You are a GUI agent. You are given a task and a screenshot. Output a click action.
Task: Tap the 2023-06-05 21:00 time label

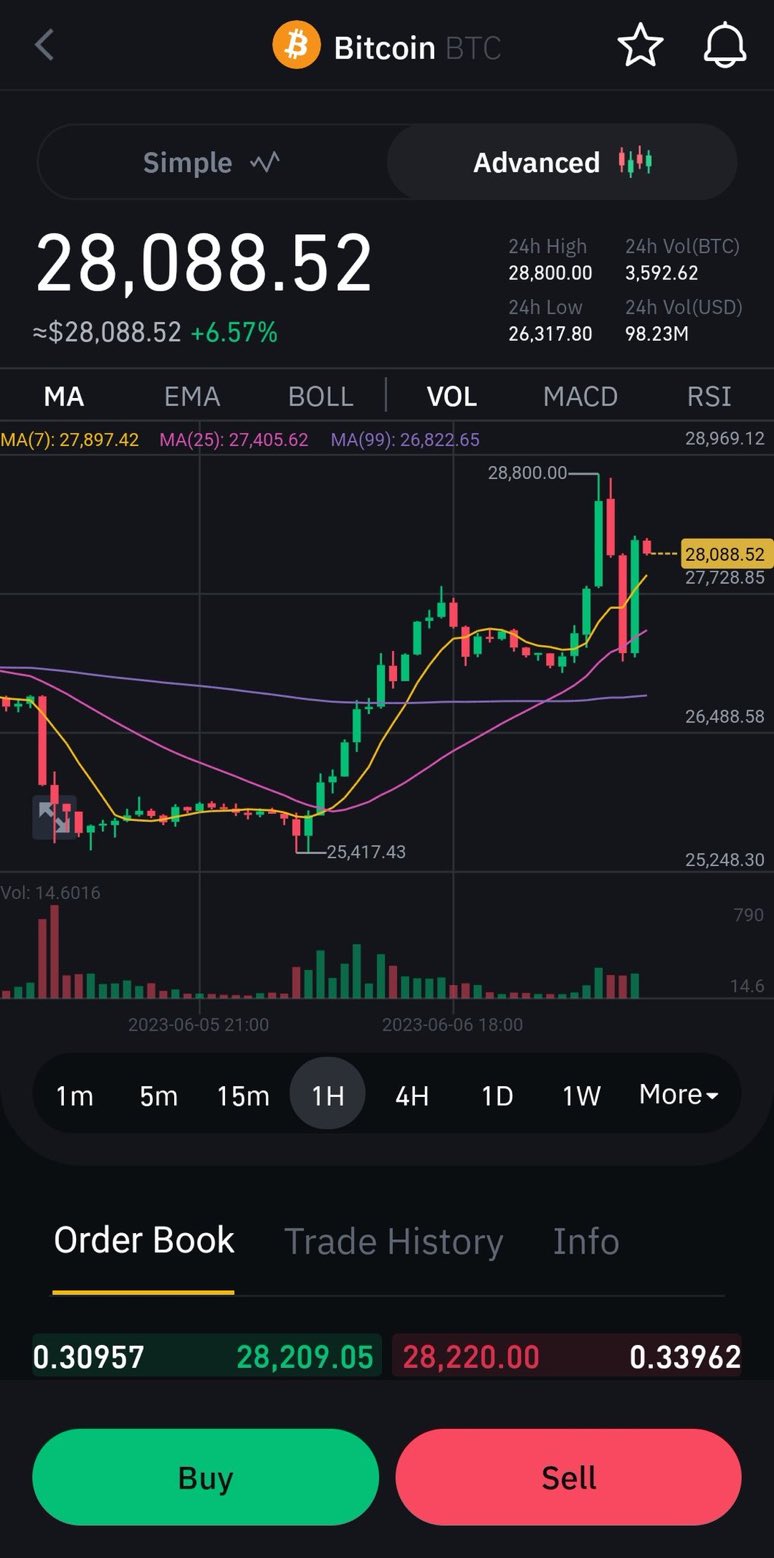click(198, 1025)
